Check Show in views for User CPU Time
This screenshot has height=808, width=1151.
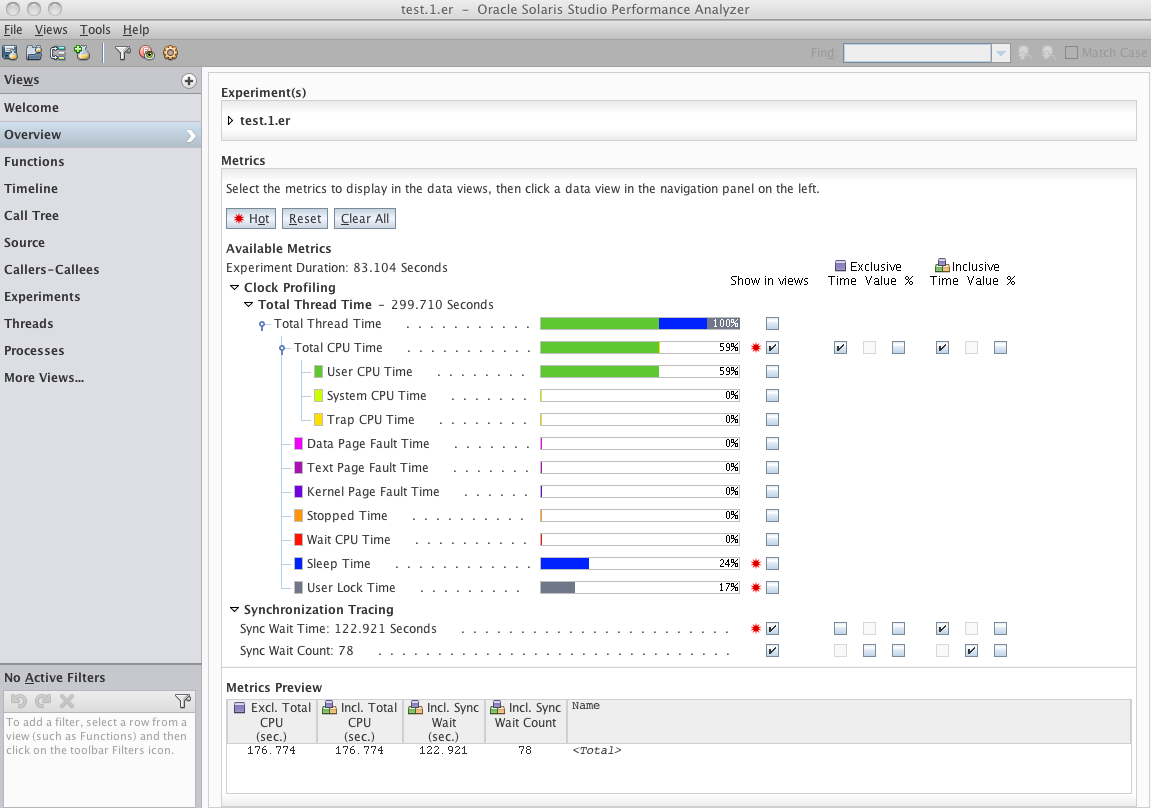pyautogui.click(x=772, y=372)
